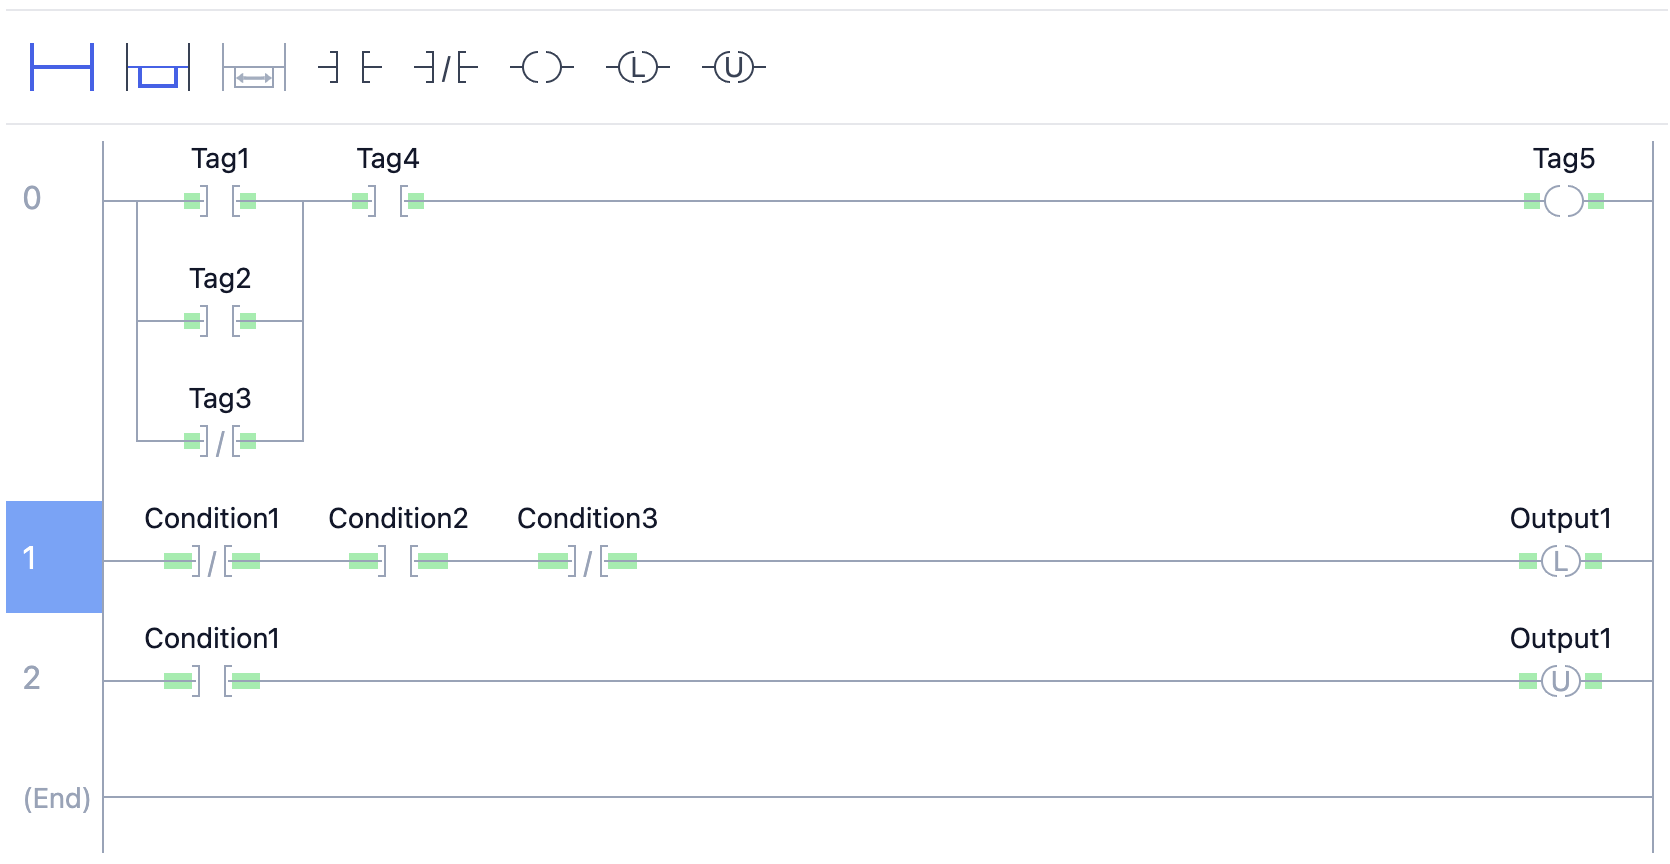Select the normally closed contact tool
This screenshot has width=1670, height=864.
pyautogui.click(x=446, y=68)
